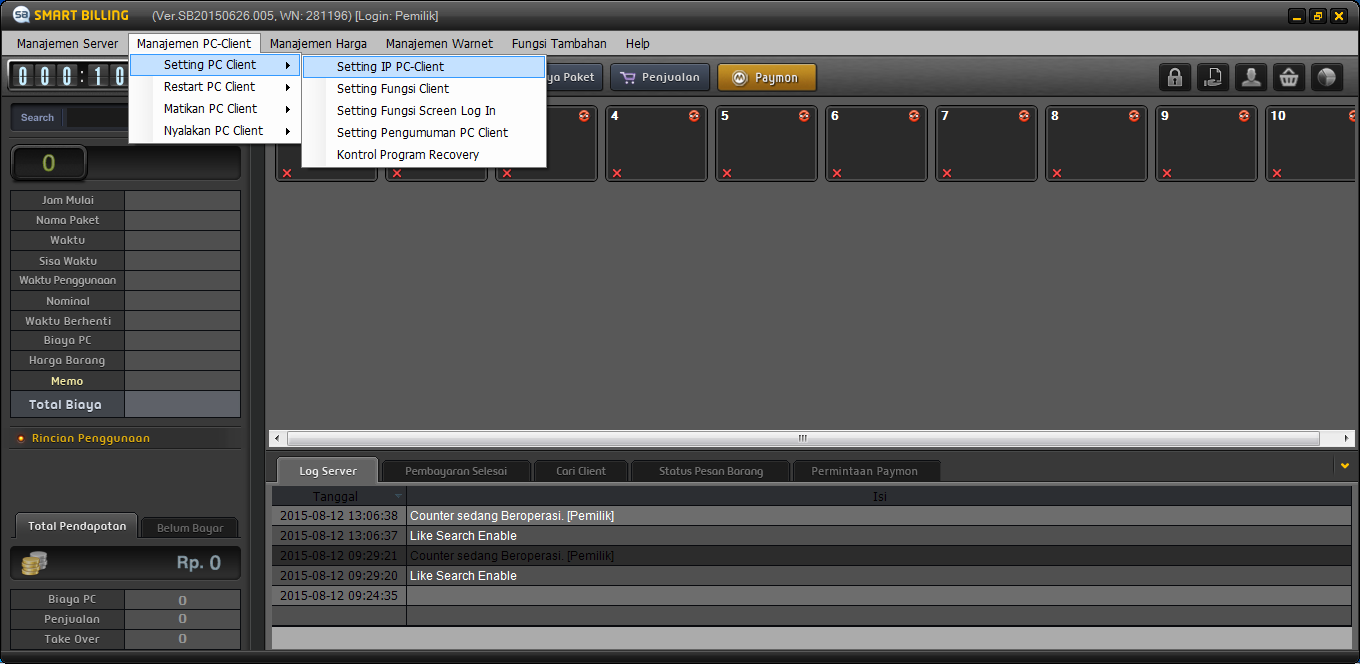
Task: Click the red disconnected icon on PC 5
Action: click(804, 116)
